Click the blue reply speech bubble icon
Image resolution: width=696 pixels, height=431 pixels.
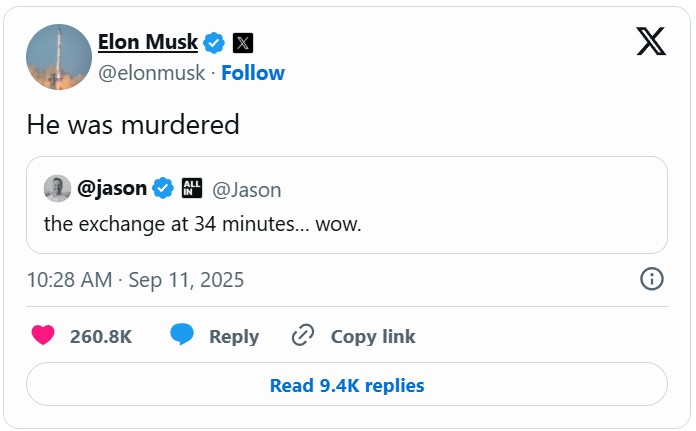(x=182, y=336)
